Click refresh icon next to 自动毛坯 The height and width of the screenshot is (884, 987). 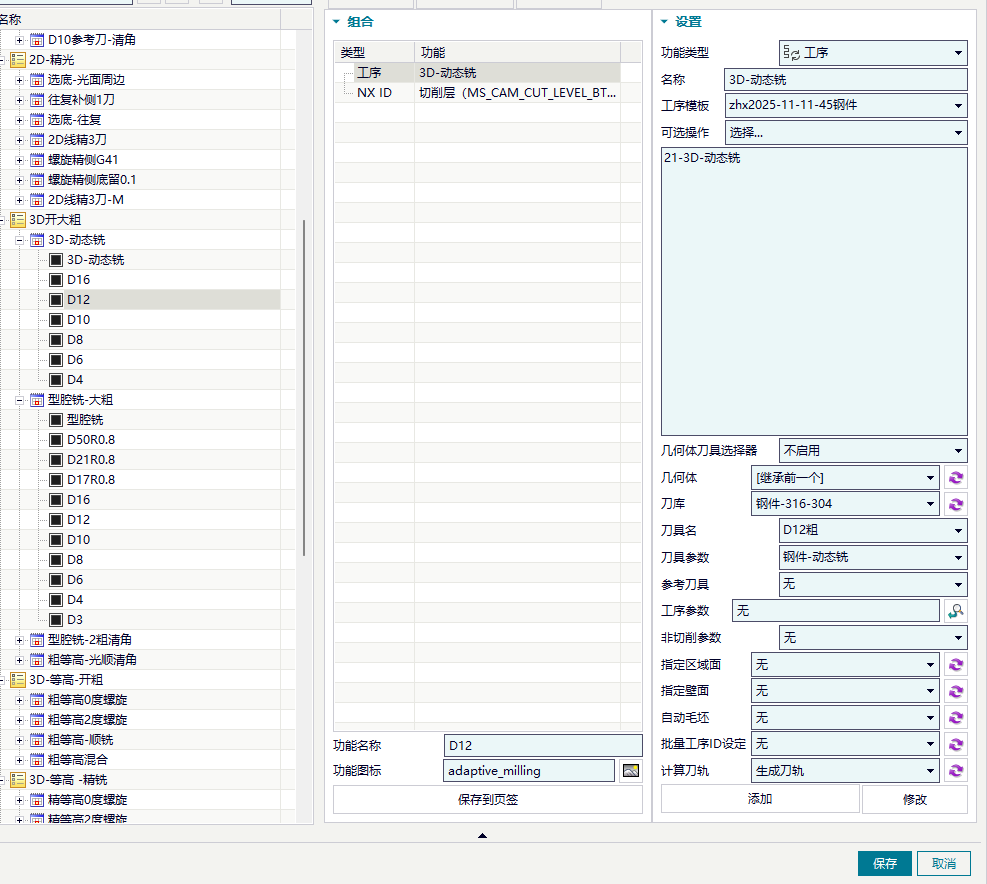956,718
